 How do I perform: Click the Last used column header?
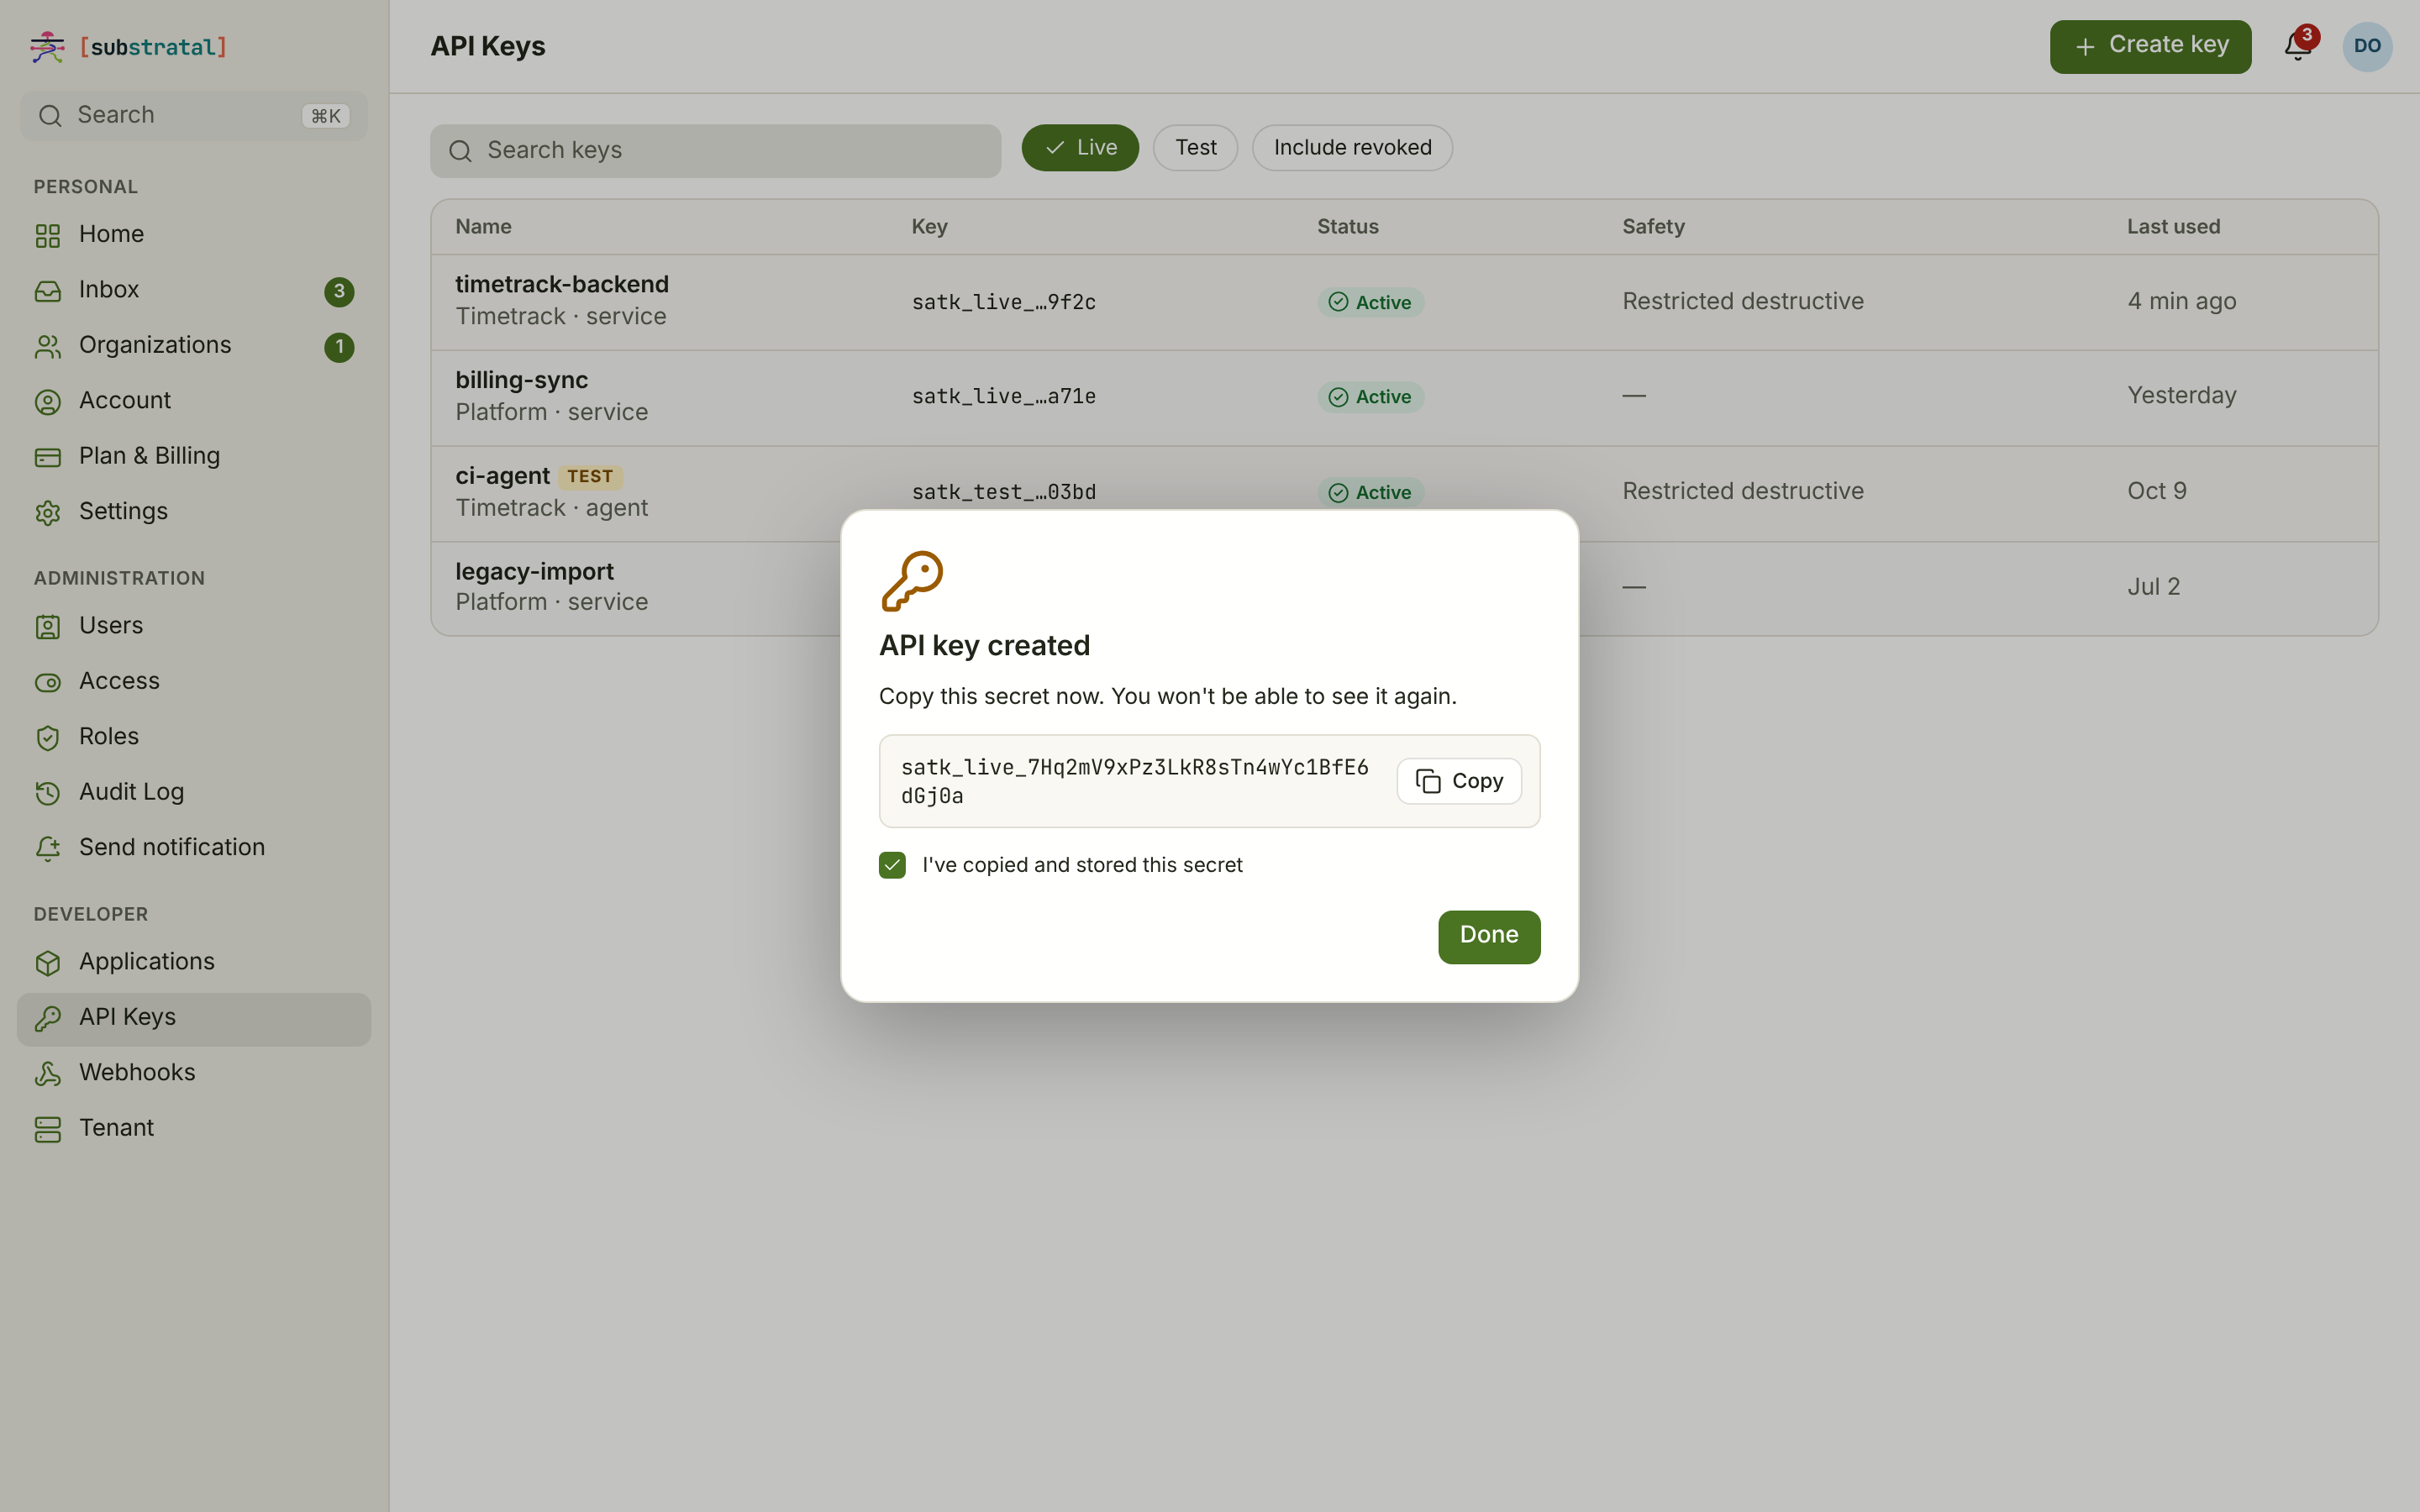tap(2173, 227)
